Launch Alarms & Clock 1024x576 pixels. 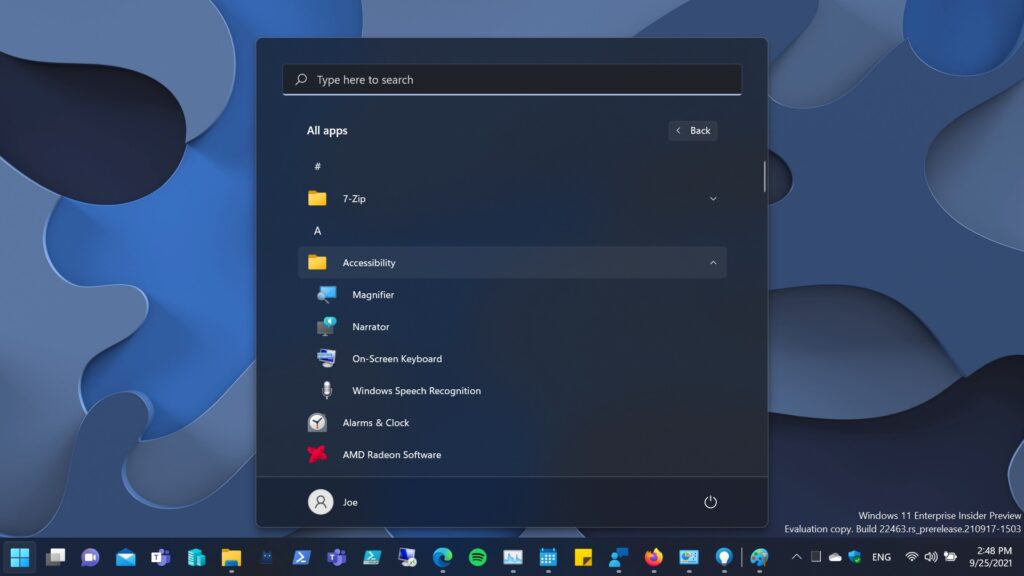(x=375, y=423)
